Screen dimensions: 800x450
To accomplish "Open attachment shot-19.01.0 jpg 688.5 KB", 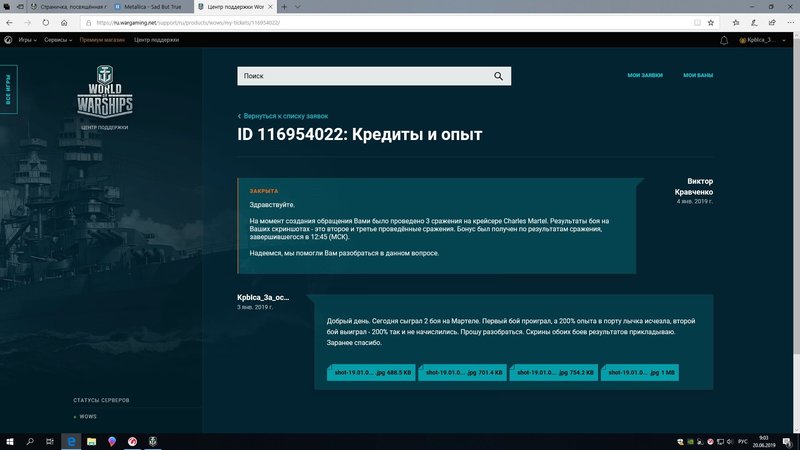I will (x=371, y=372).
